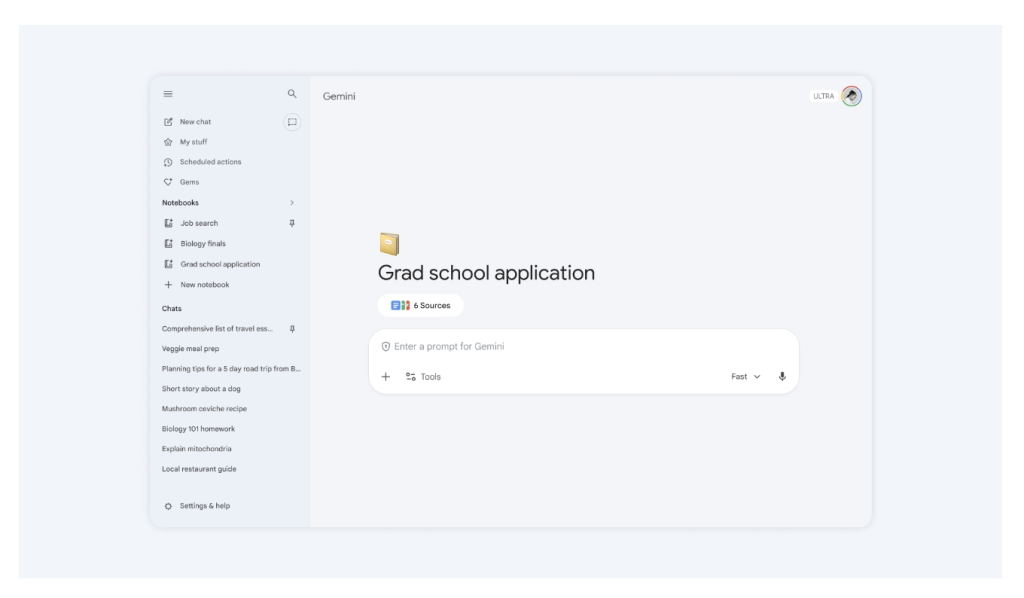Open My stuff in the sidebar
This screenshot has width=1024, height=598.
pos(193,142)
